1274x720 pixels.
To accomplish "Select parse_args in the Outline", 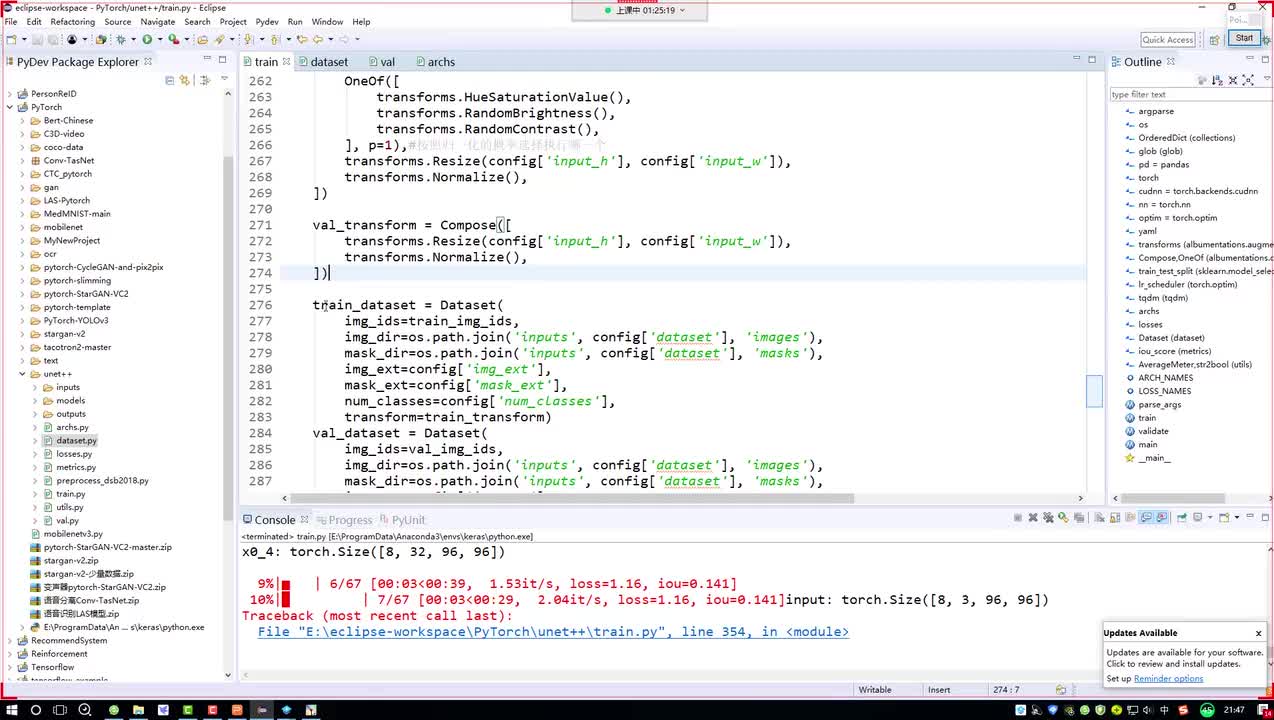I will click(1159, 405).
